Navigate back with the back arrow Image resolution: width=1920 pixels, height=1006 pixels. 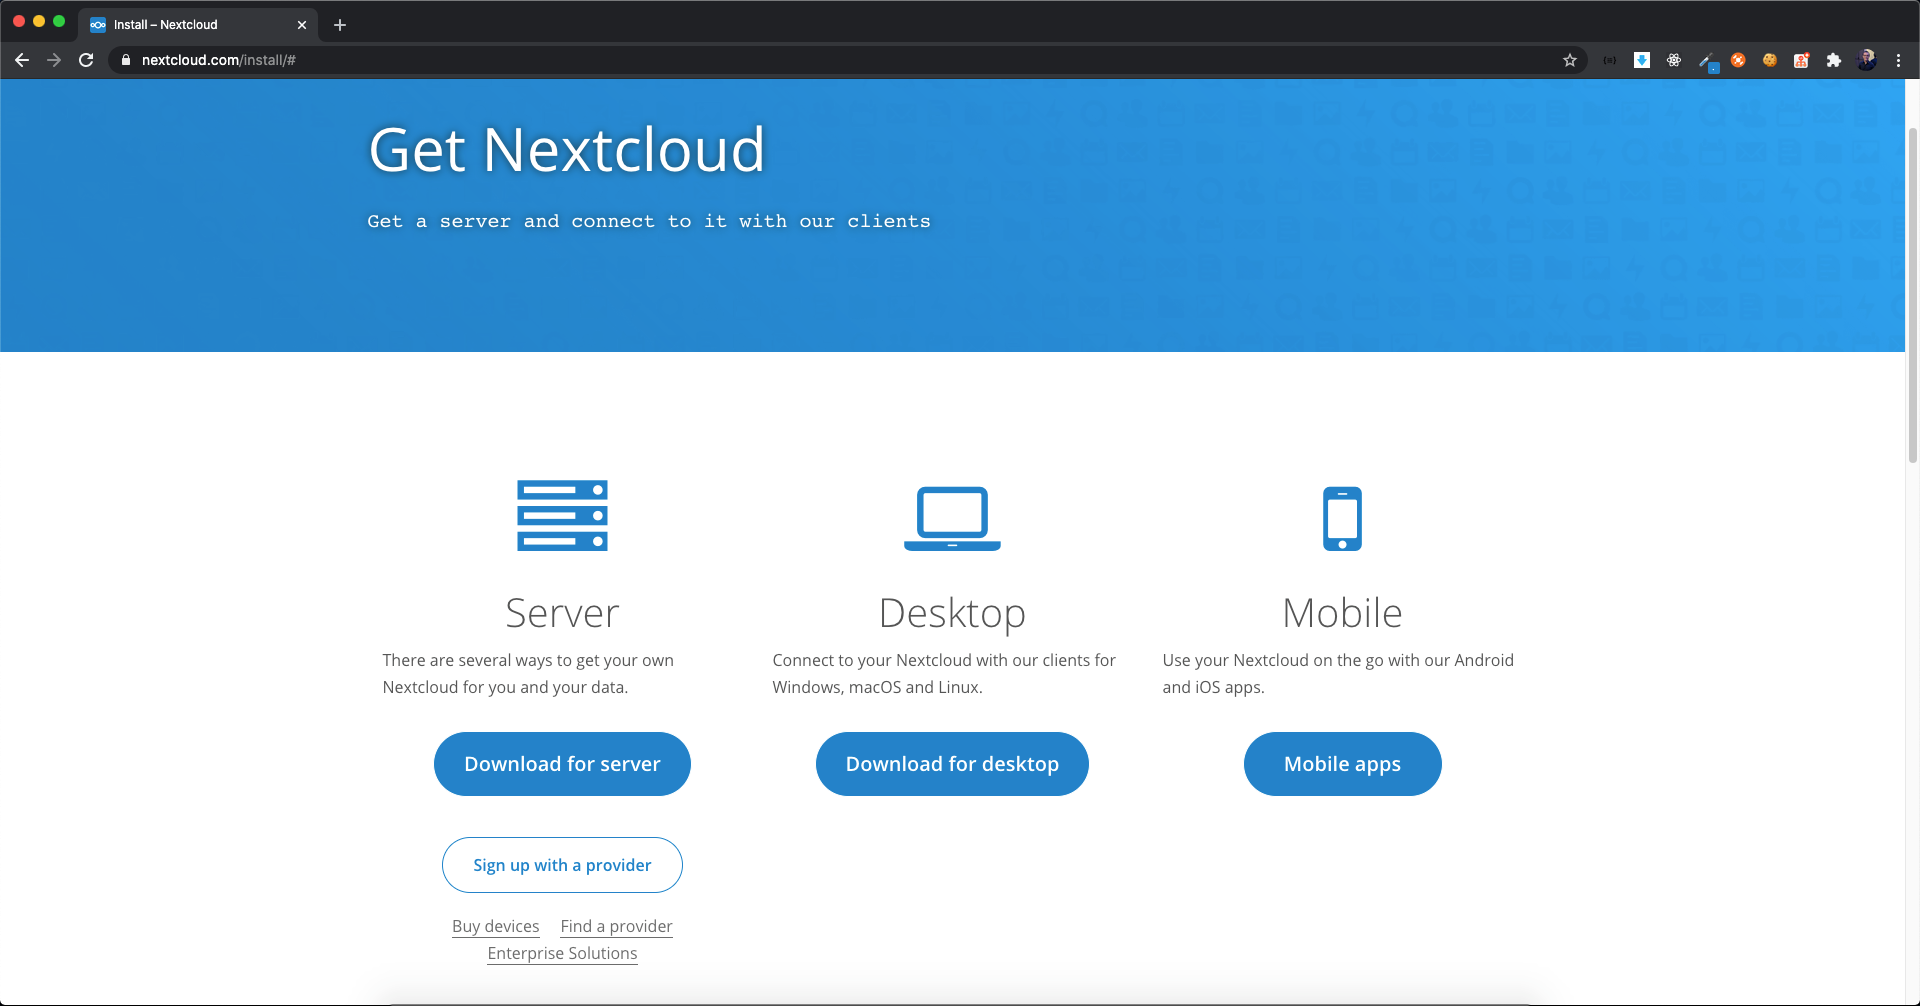point(22,60)
